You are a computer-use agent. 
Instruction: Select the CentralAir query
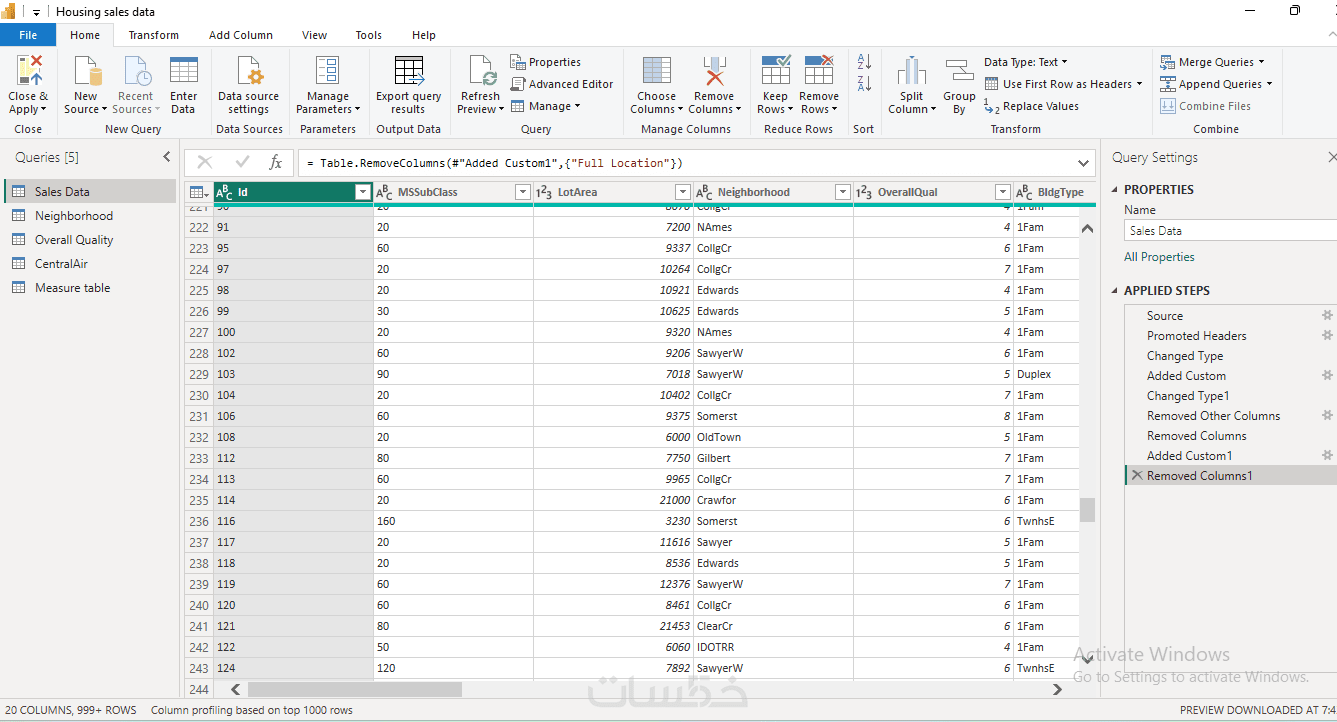[x=90, y=264]
